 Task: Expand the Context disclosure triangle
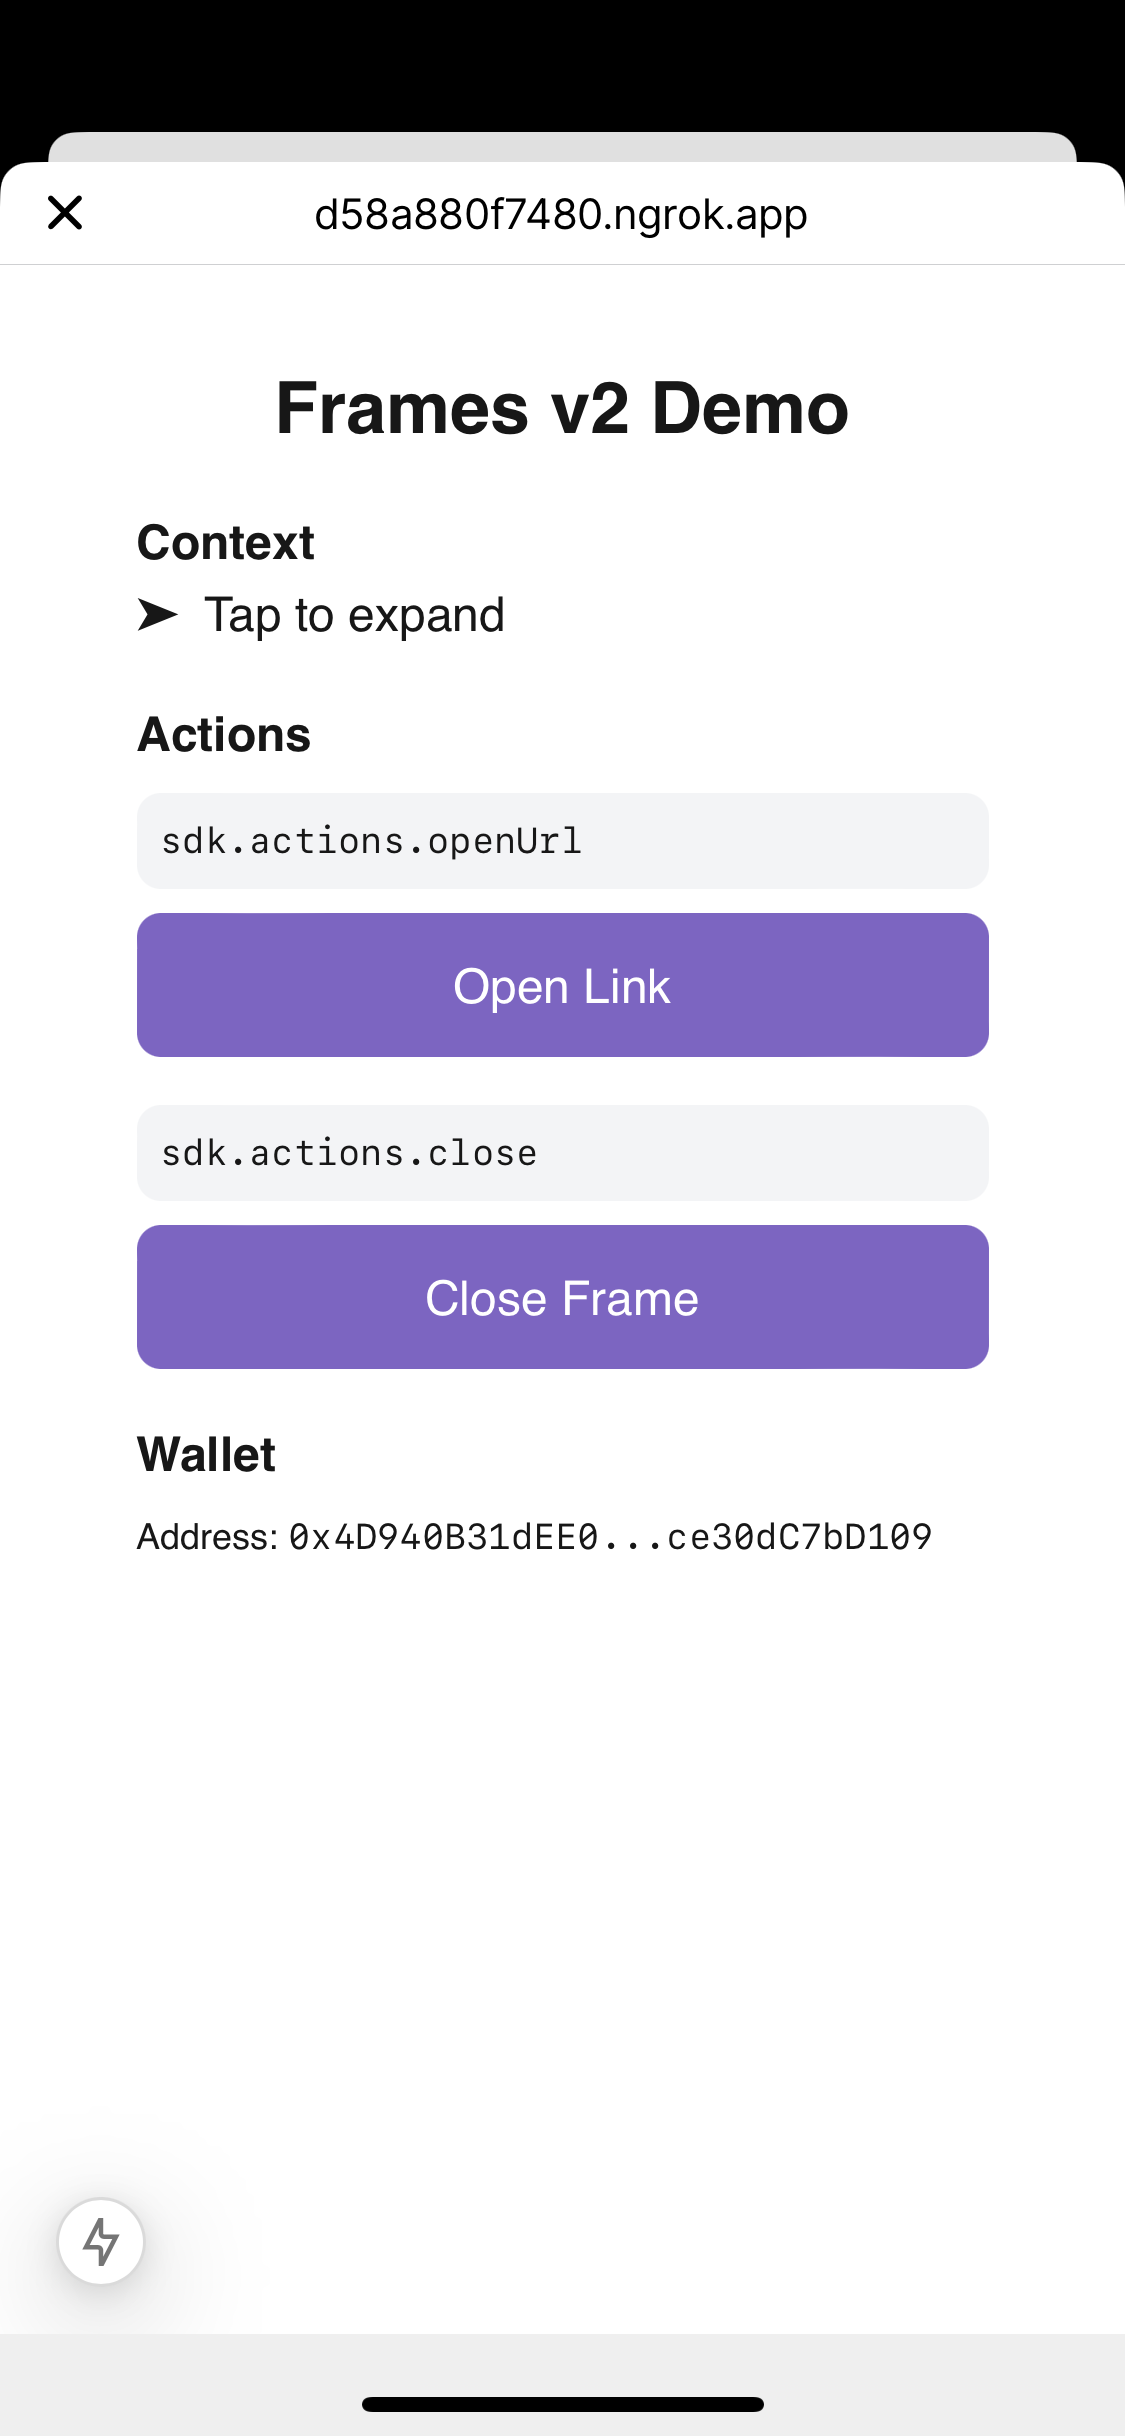(x=157, y=615)
